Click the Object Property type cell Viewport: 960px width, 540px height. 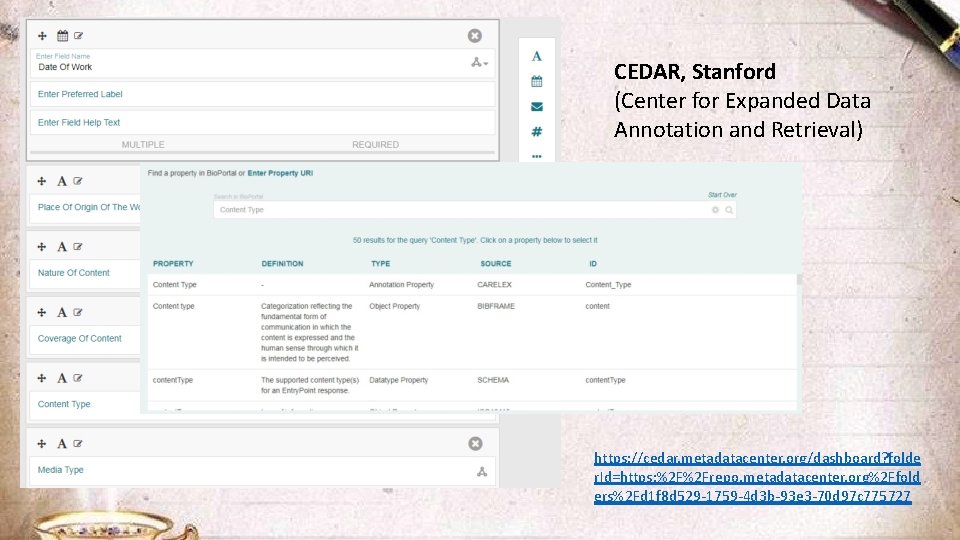tap(394, 306)
